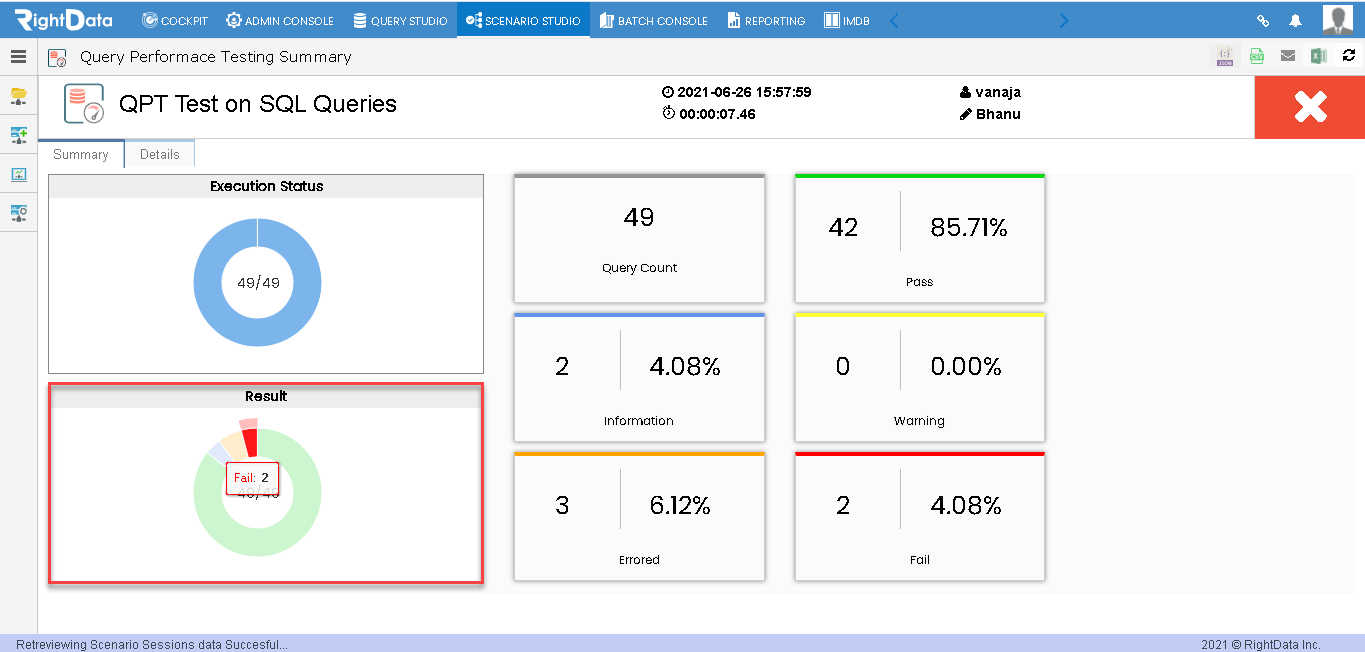This screenshot has width=1365, height=652.
Task: Click the red Fail slice in Result chart
Action: [250, 443]
